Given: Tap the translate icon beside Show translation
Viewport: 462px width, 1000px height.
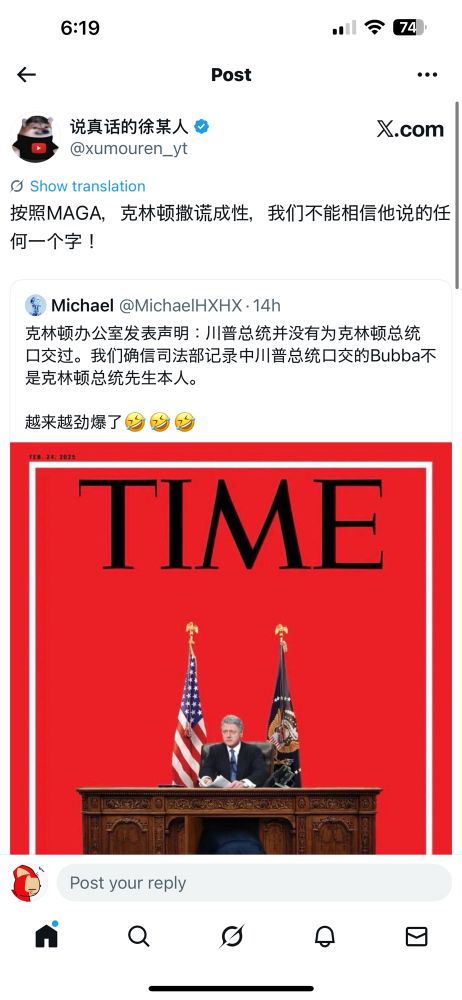Looking at the screenshot, I should (x=17, y=186).
